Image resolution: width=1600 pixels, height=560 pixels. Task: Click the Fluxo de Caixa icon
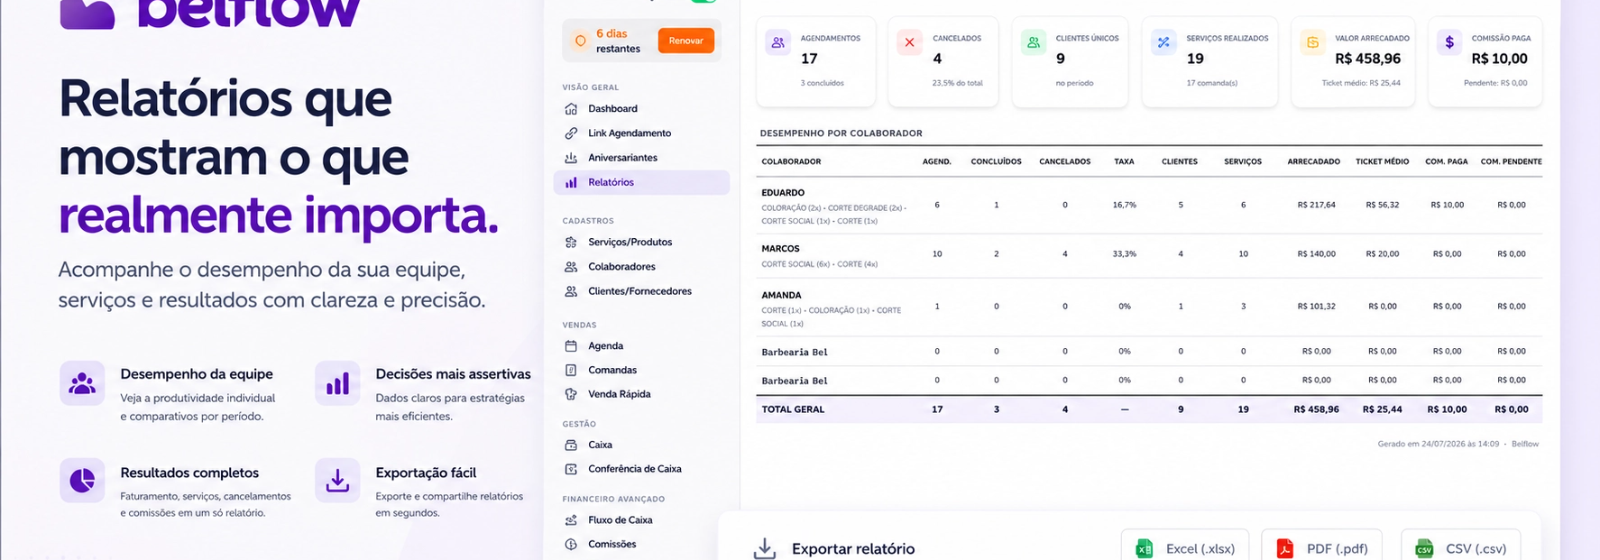571,520
